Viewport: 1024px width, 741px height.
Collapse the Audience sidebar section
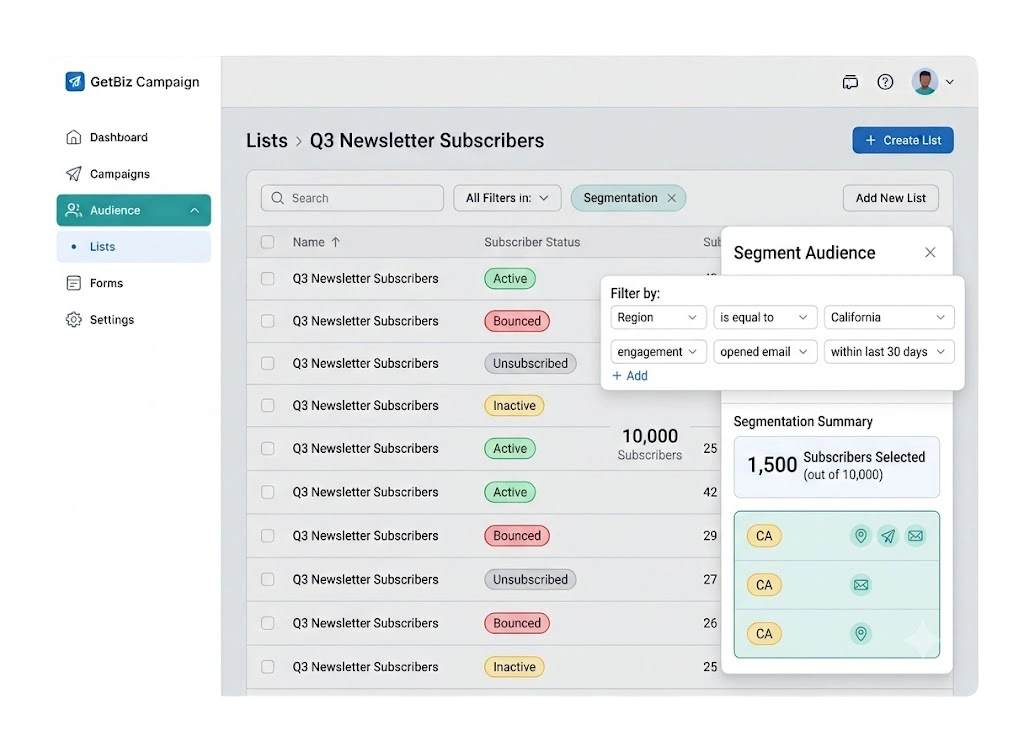click(195, 210)
